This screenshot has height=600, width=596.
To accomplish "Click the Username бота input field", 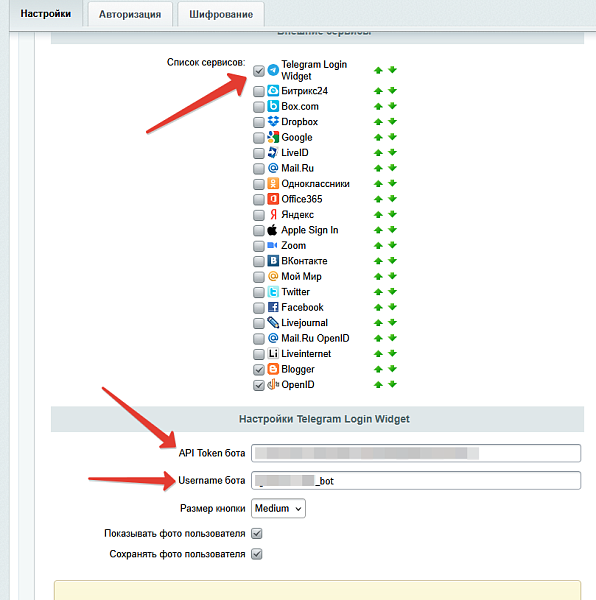I will 416,481.
